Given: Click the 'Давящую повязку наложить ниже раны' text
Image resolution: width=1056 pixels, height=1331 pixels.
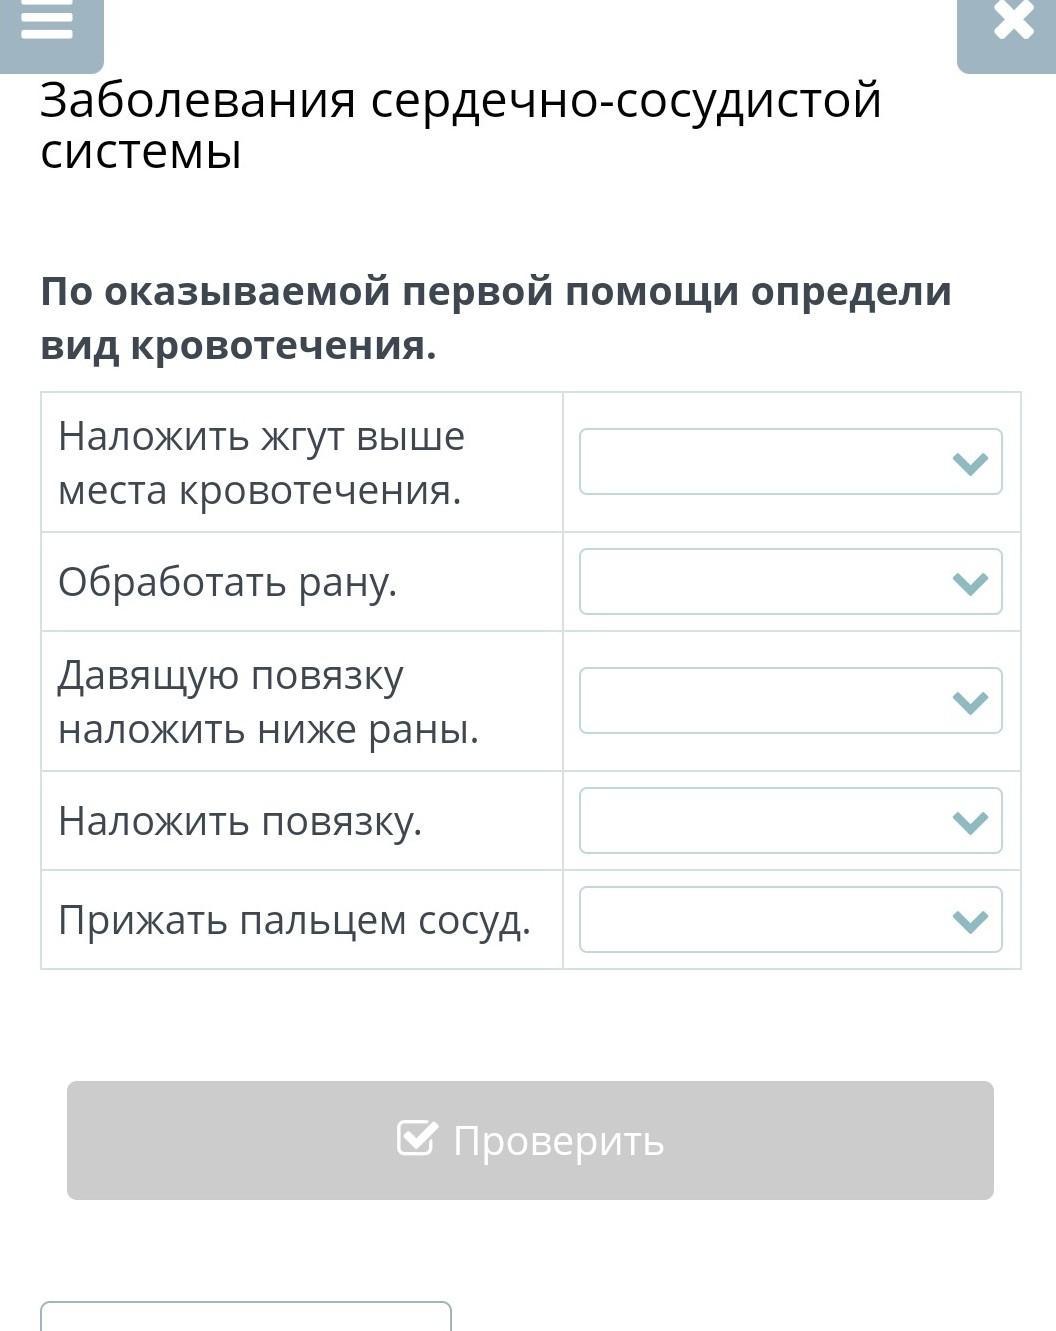Looking at the screenshot, I should pyautogui.click(x=268, y=702).
